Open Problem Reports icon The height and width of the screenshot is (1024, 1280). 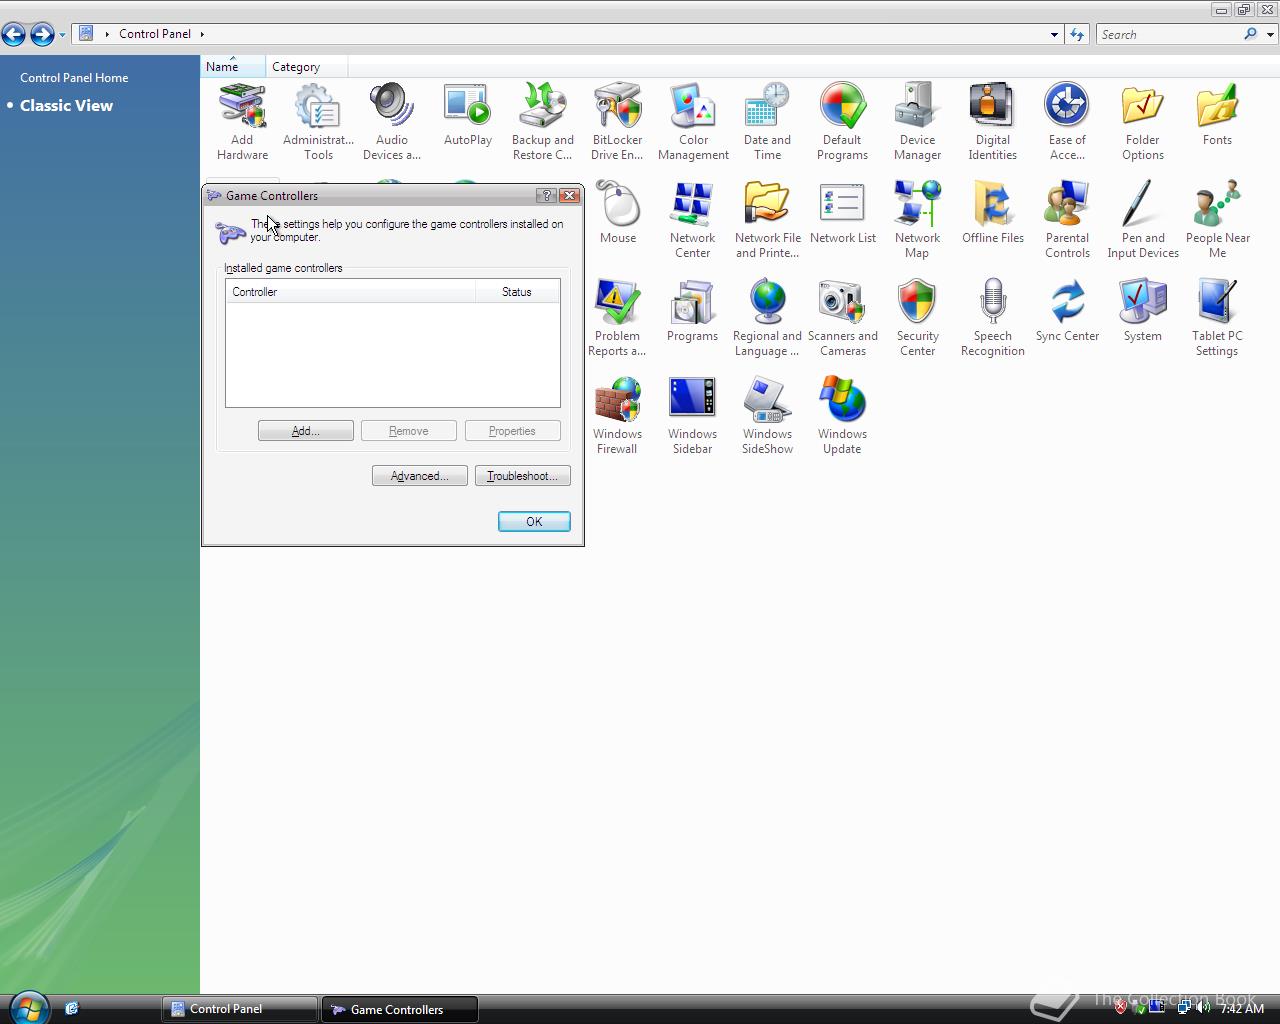(x=617, y=318)
